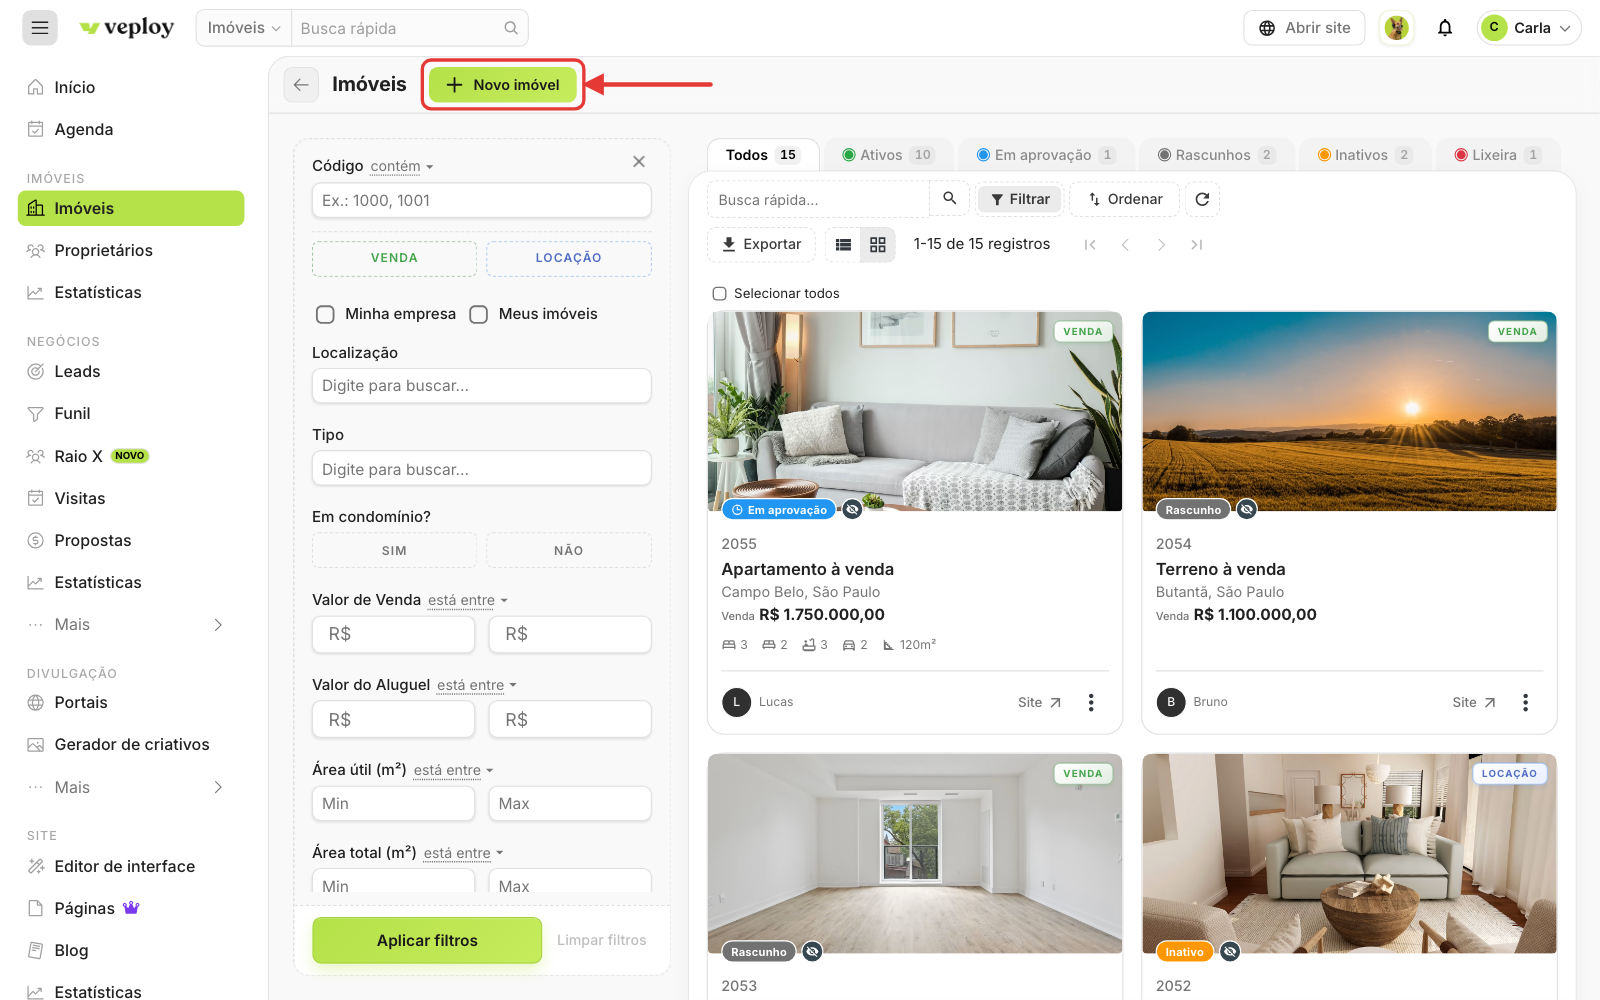
Task: Select SIM for Em condomínio
Action: [x=394, y=551]
